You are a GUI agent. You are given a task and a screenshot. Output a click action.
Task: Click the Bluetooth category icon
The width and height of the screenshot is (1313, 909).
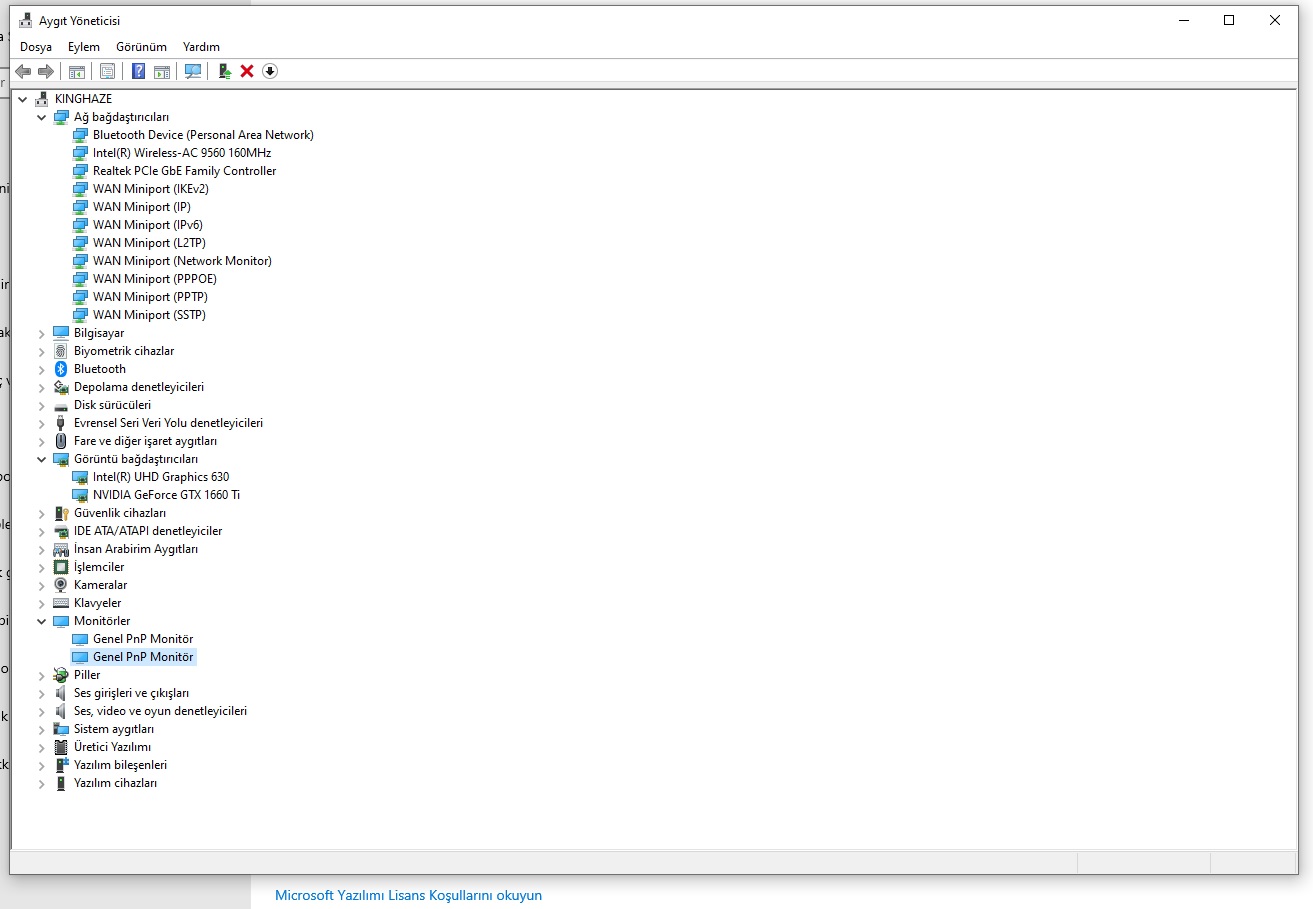pyautogui.click(x=61, y=369)
